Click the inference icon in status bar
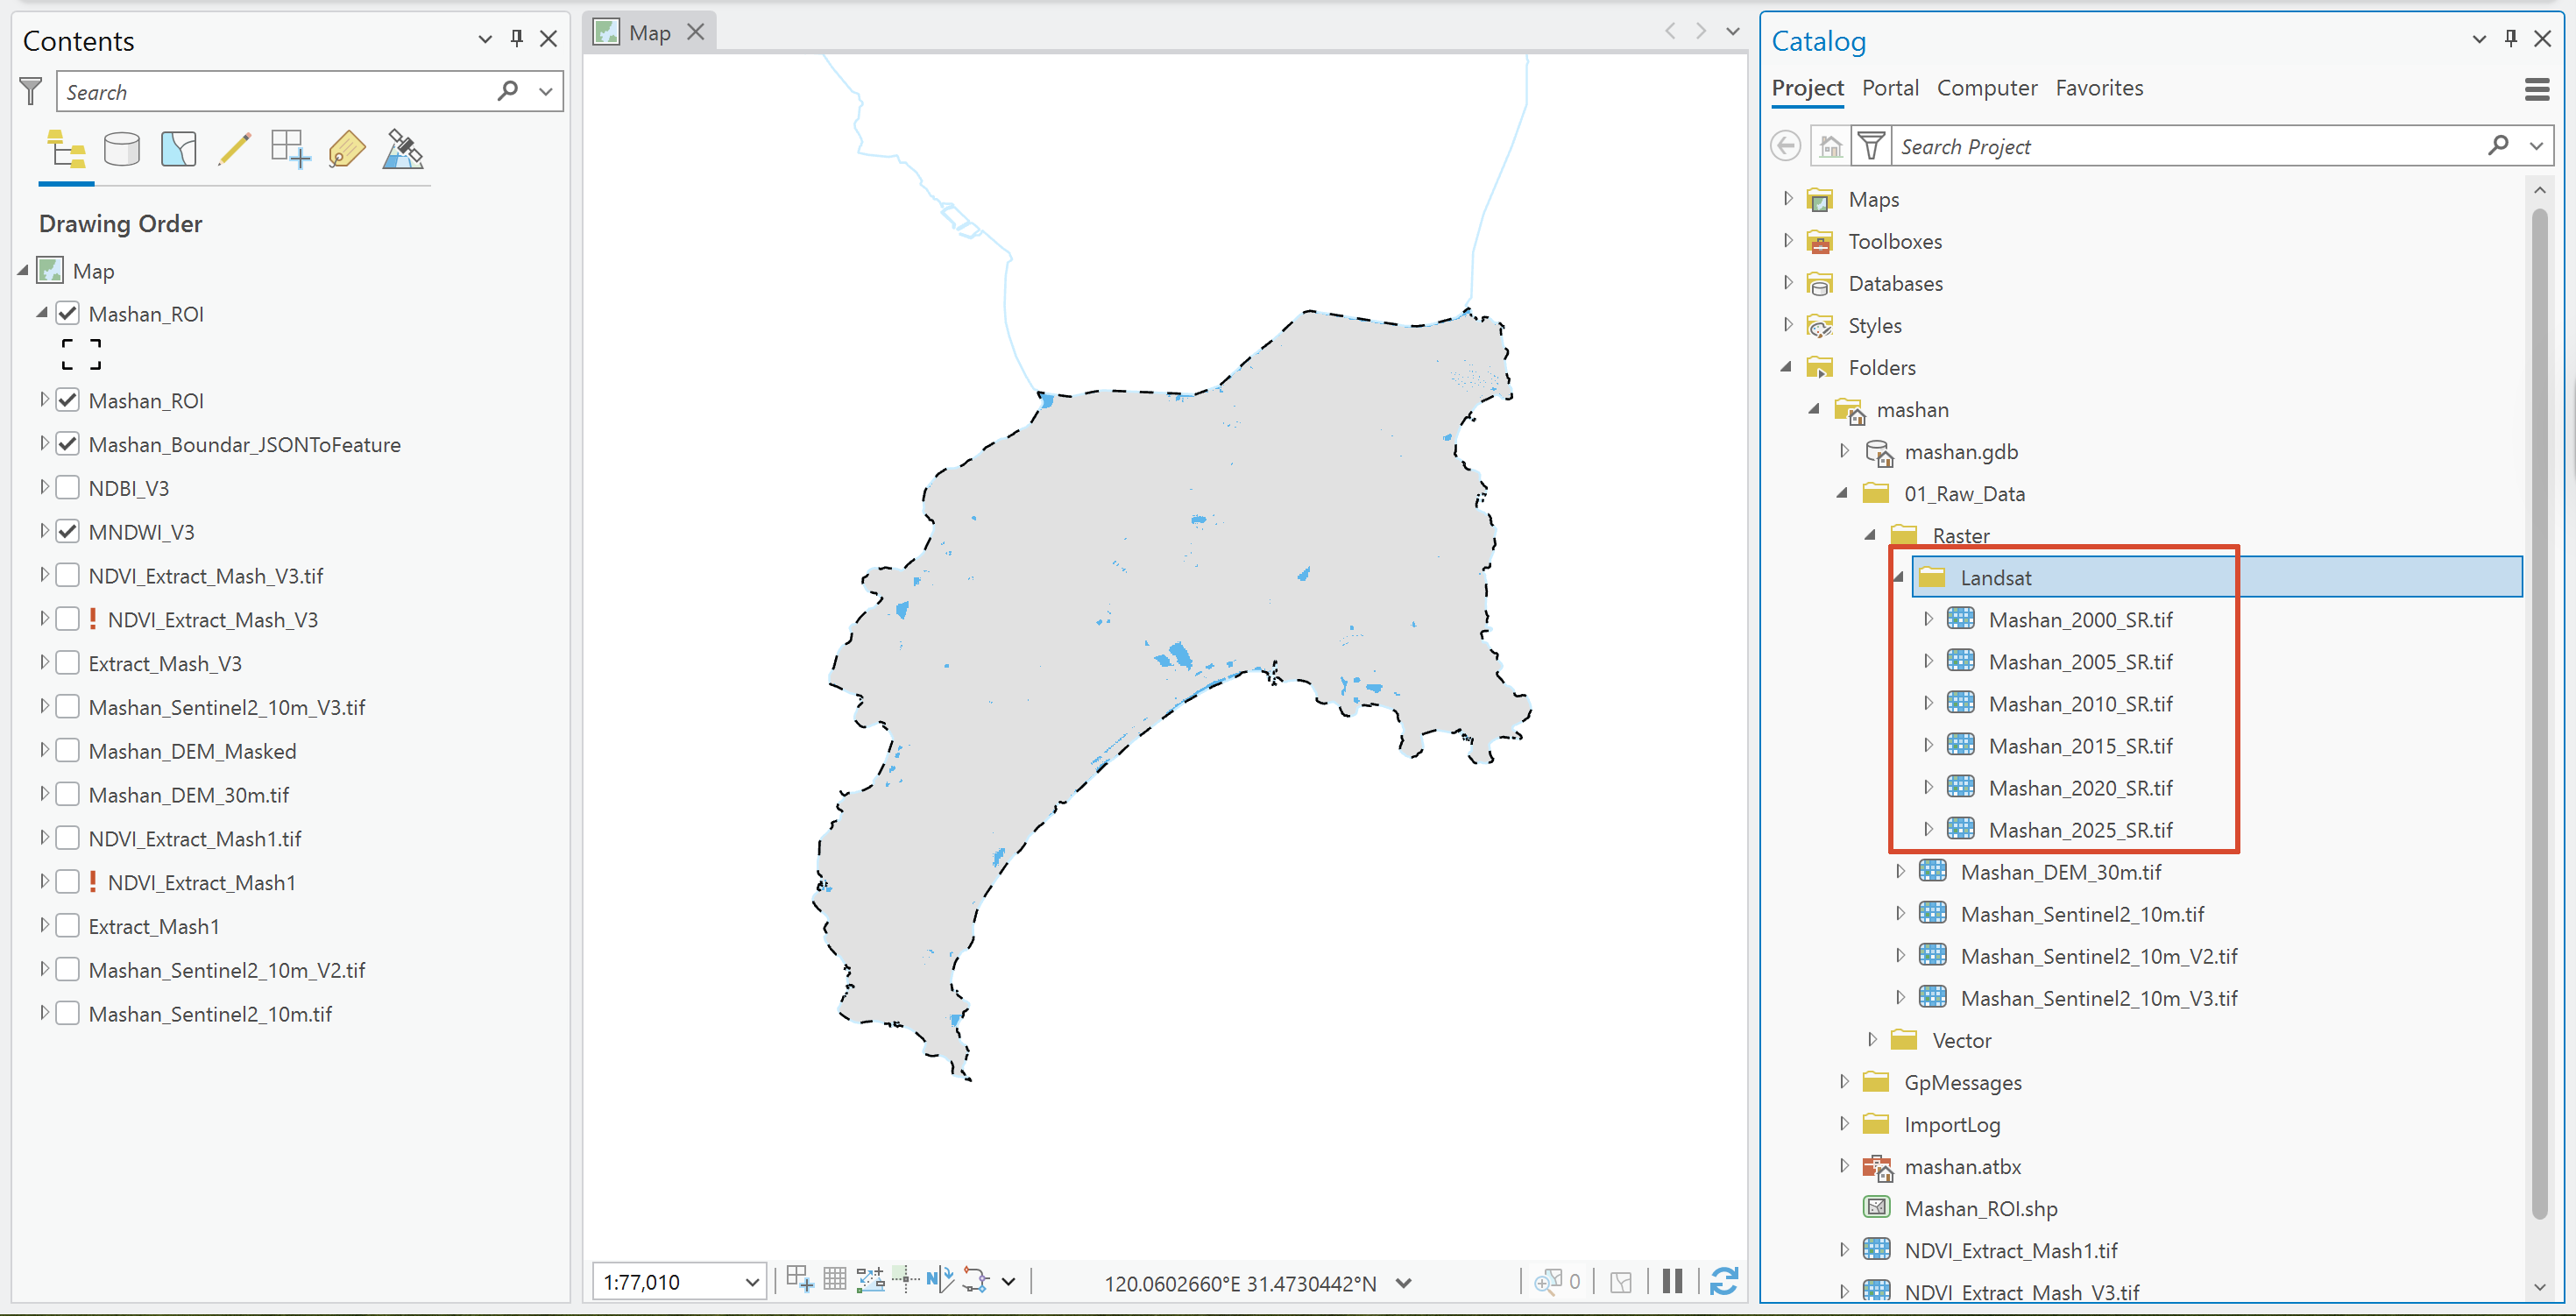This screenshot has height=1316, width=2576. pyautogui.click(x=905, y=1279)
